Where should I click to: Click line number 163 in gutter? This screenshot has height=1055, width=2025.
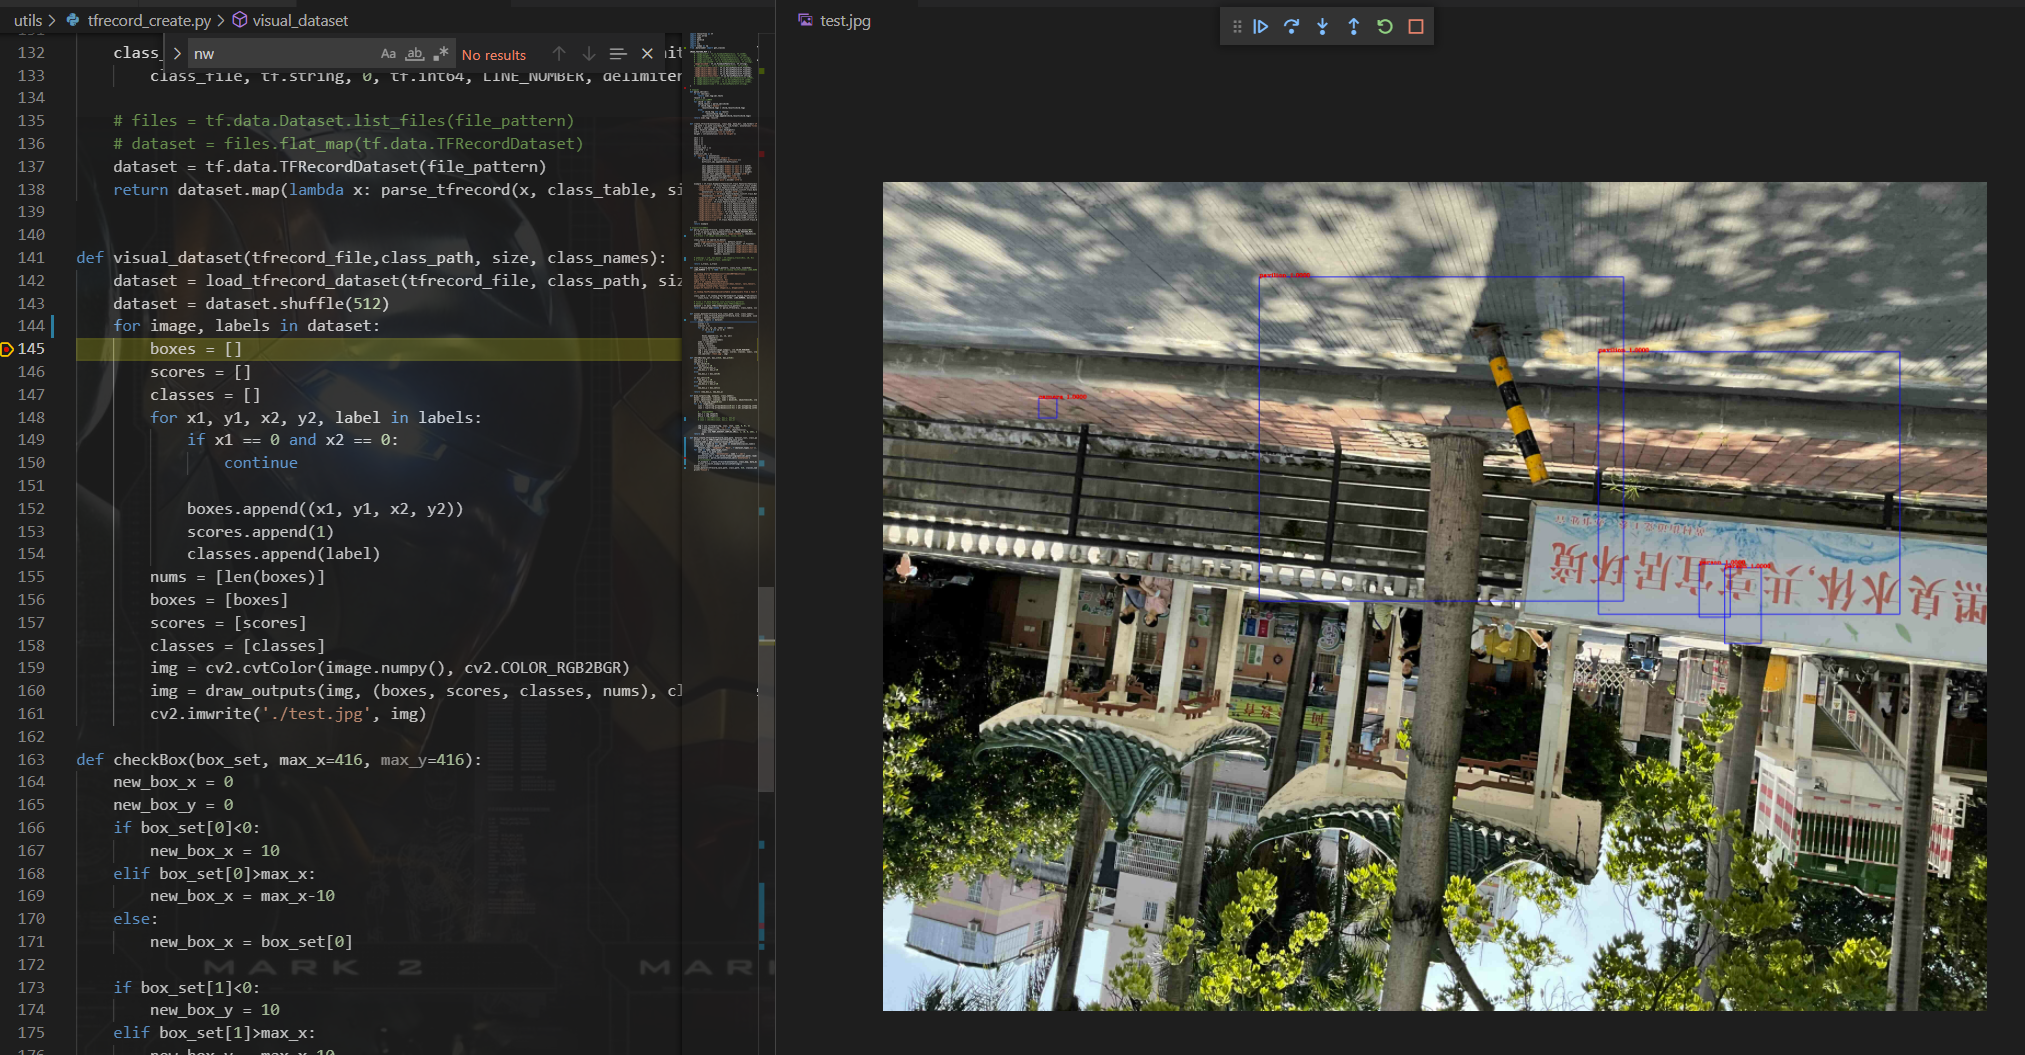click(31, 760)
